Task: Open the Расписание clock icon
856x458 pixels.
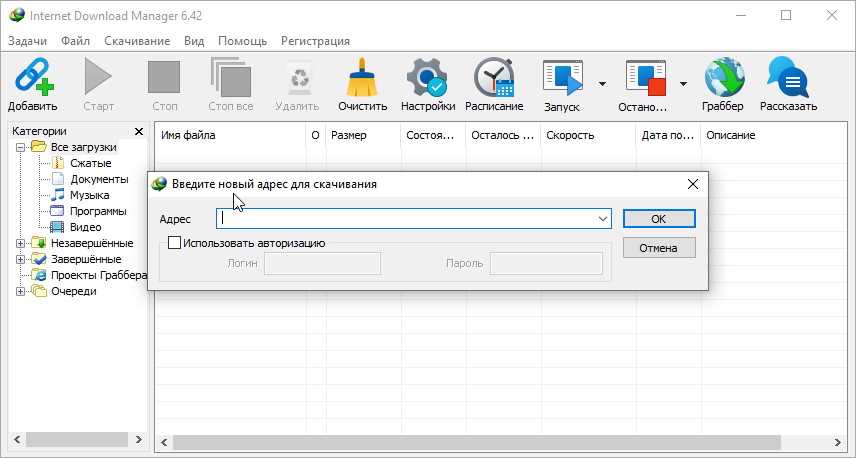Action: coord(494,78)
